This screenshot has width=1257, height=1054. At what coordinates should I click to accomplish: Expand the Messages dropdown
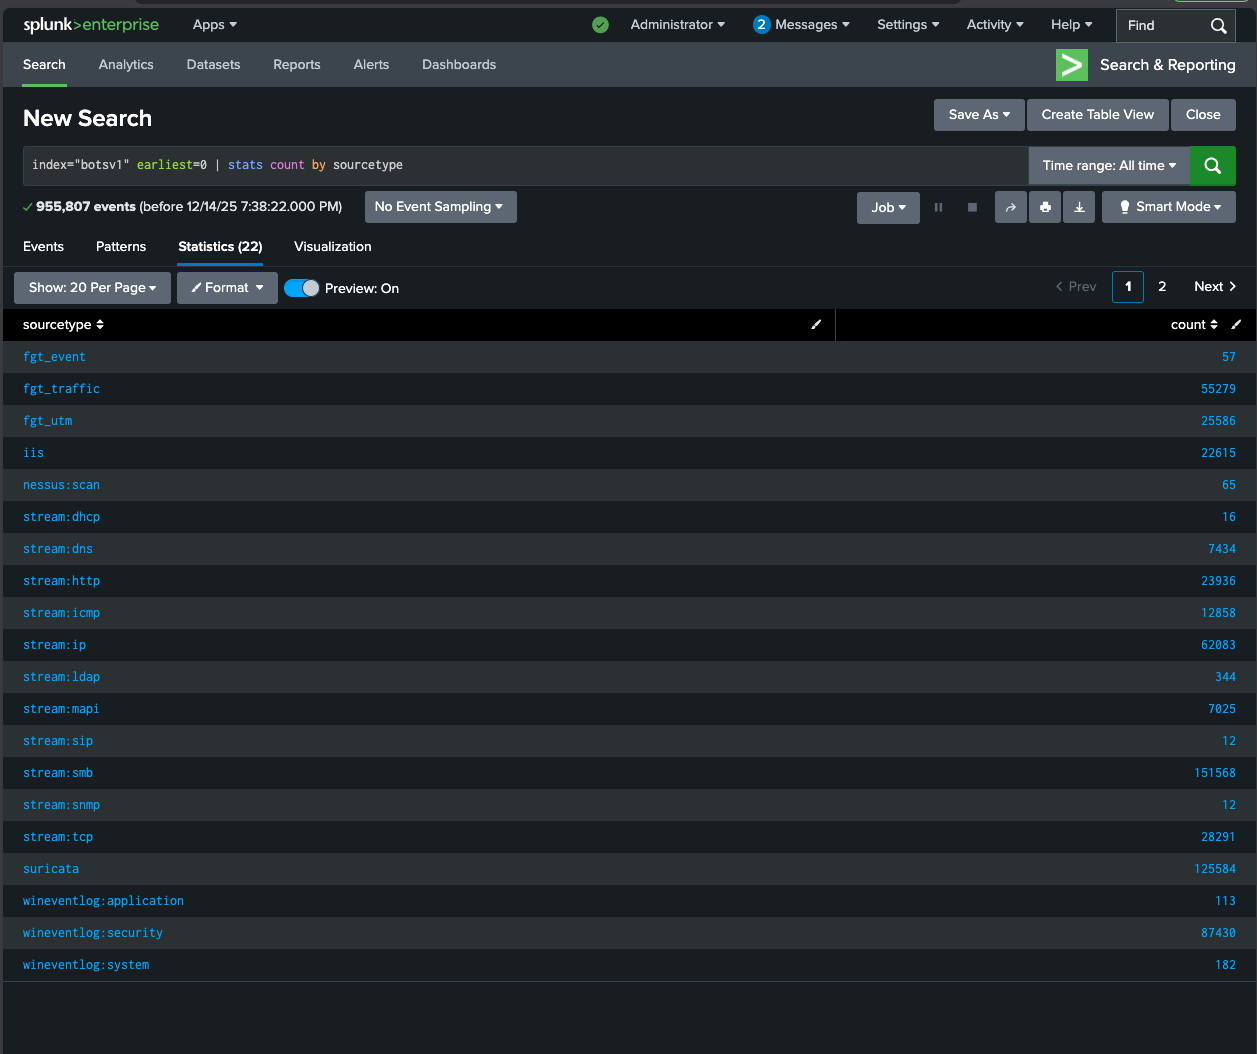click(x=813, y=25)
